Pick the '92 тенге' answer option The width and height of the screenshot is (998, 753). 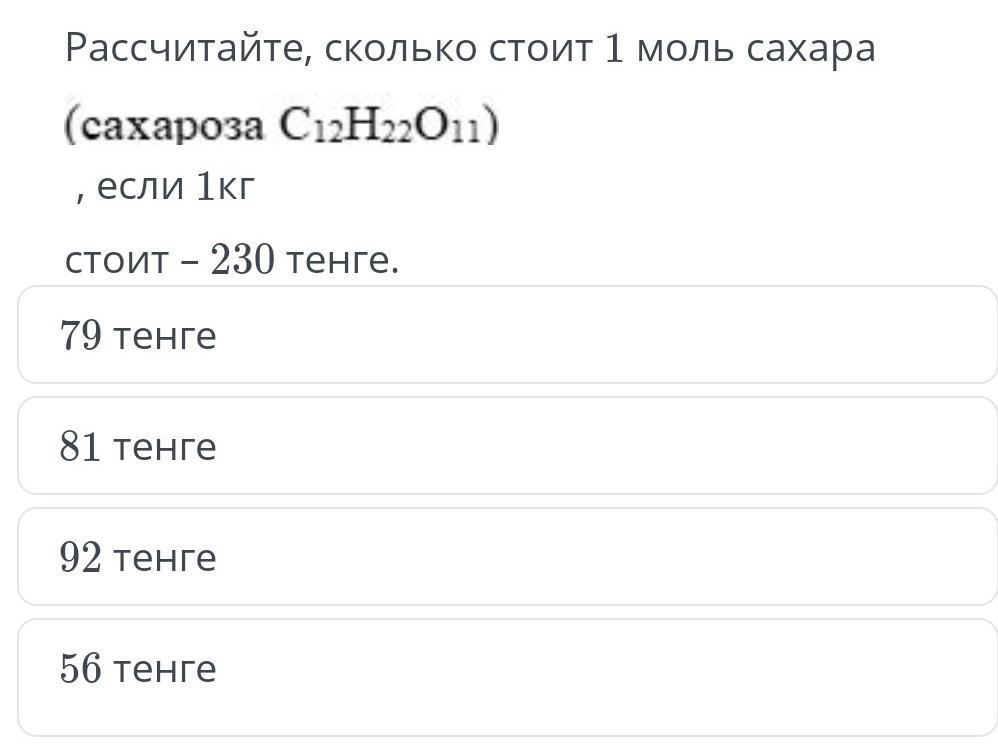(x=507, y=556)
